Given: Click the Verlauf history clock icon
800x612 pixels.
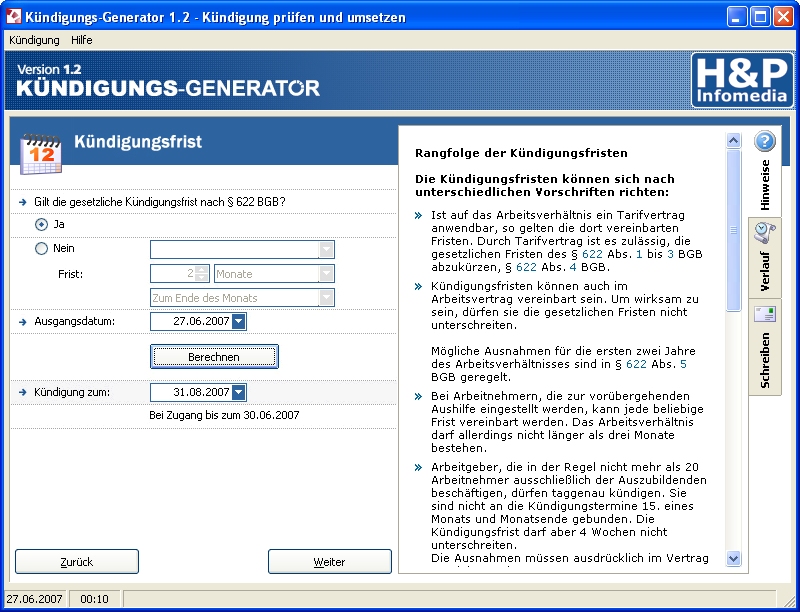Looking at the screenshot, I should [x=764, y=232].
